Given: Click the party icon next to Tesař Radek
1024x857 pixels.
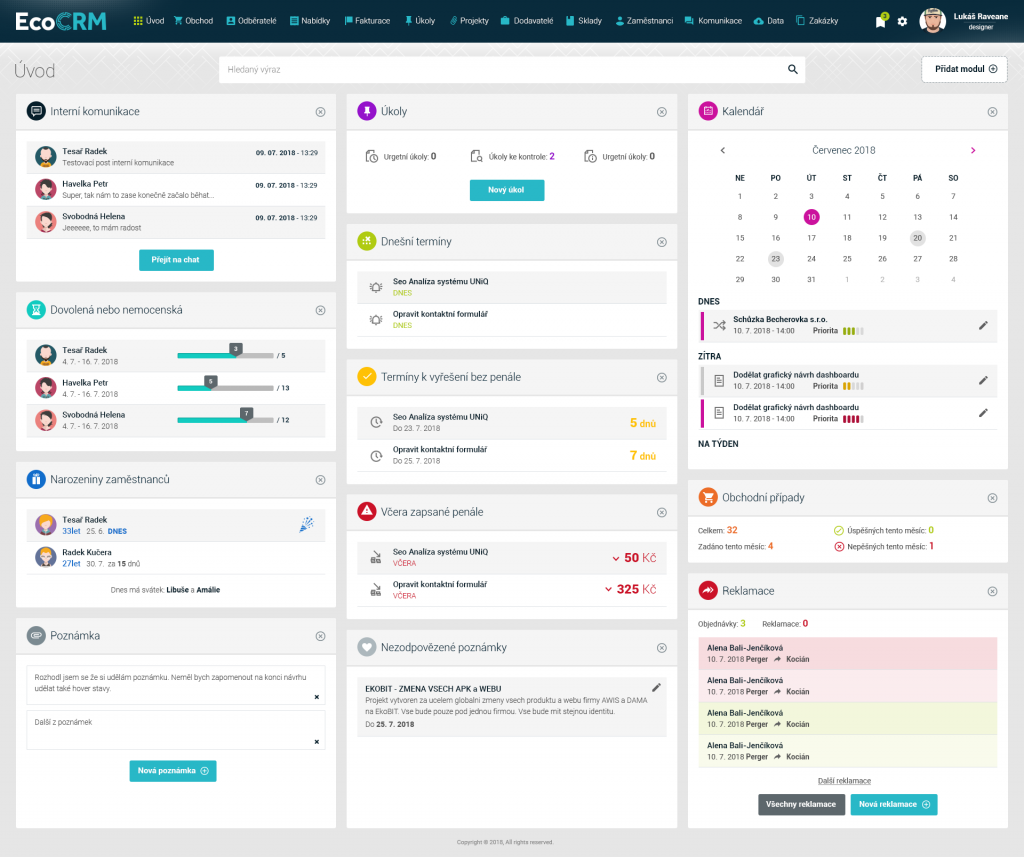Looking at the screenshot, I should pos(306,525).
